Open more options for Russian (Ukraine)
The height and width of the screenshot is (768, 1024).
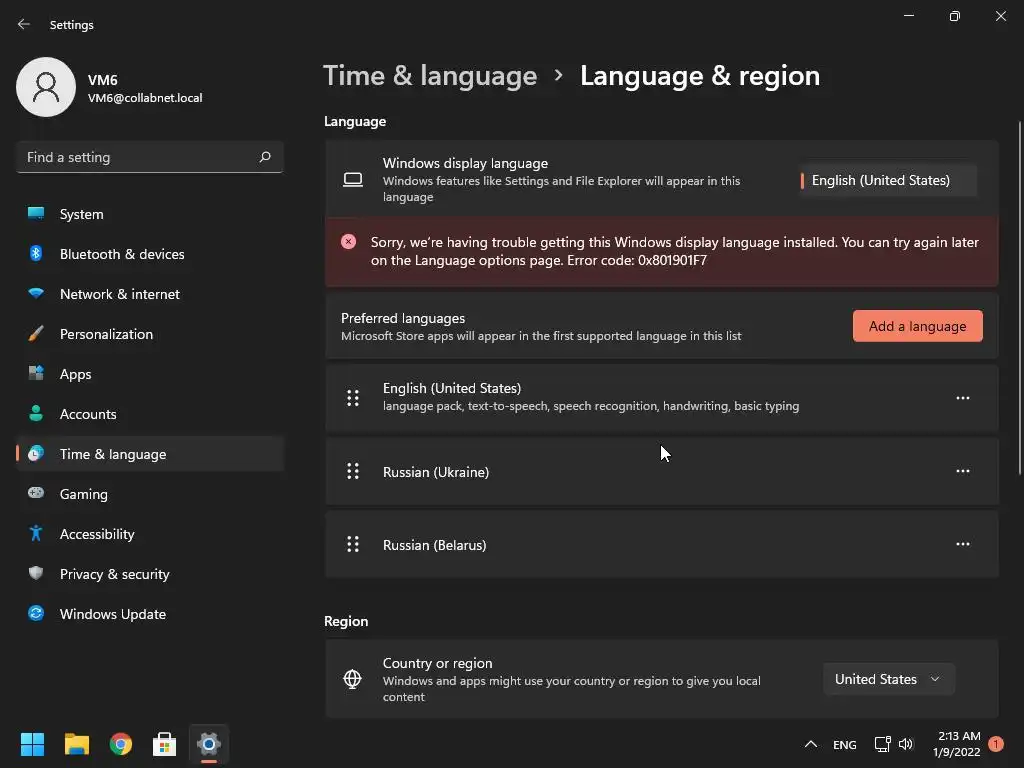[963, 471]
